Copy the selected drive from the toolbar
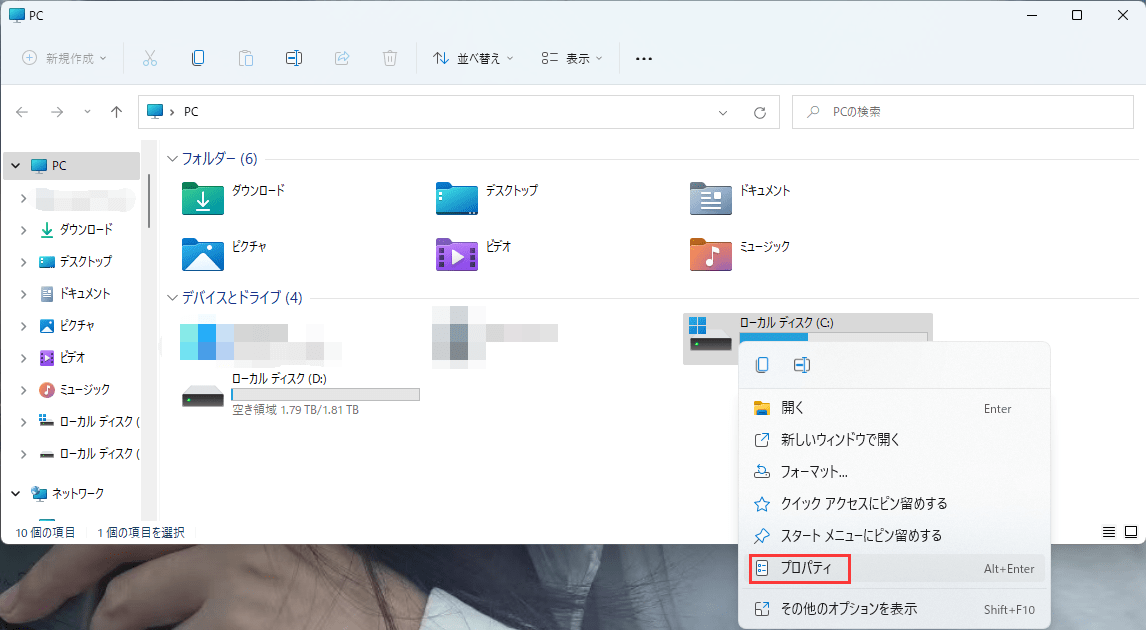This screenshot has height=630, width=1146. tap(198, 57)
